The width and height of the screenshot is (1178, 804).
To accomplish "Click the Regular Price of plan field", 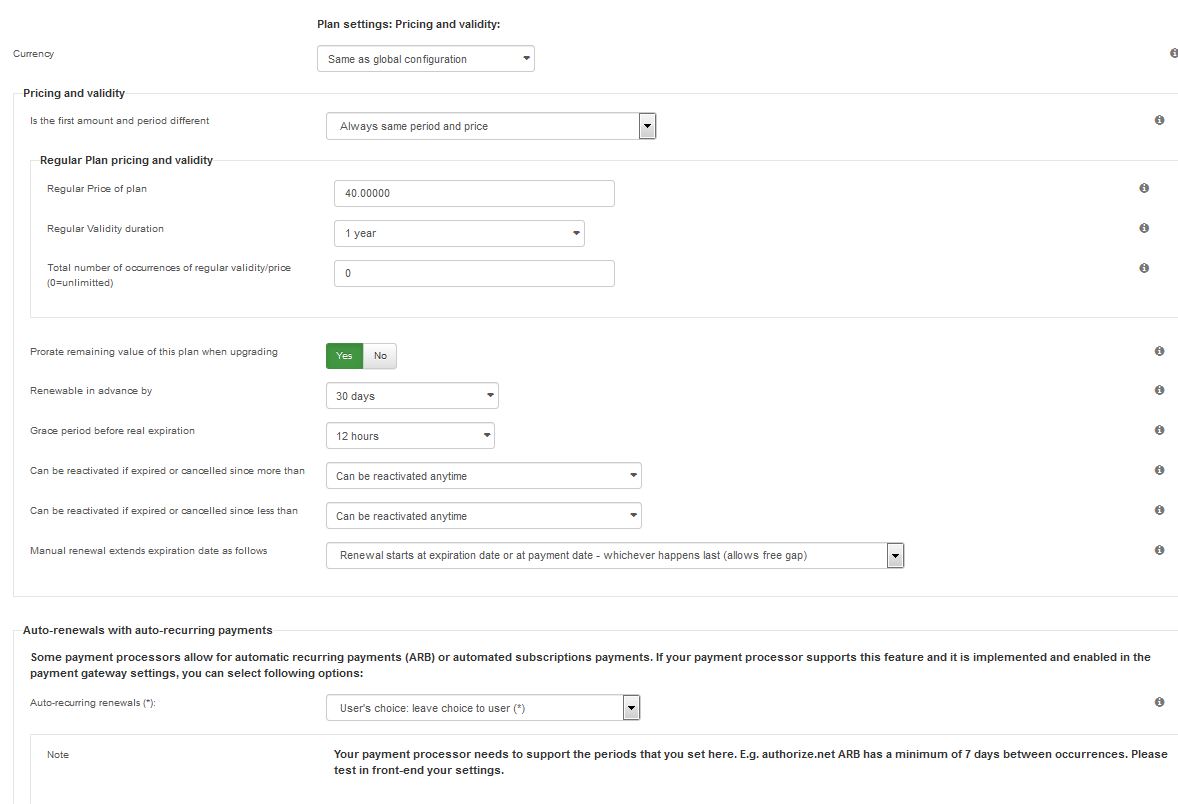I will click(474, 193).
